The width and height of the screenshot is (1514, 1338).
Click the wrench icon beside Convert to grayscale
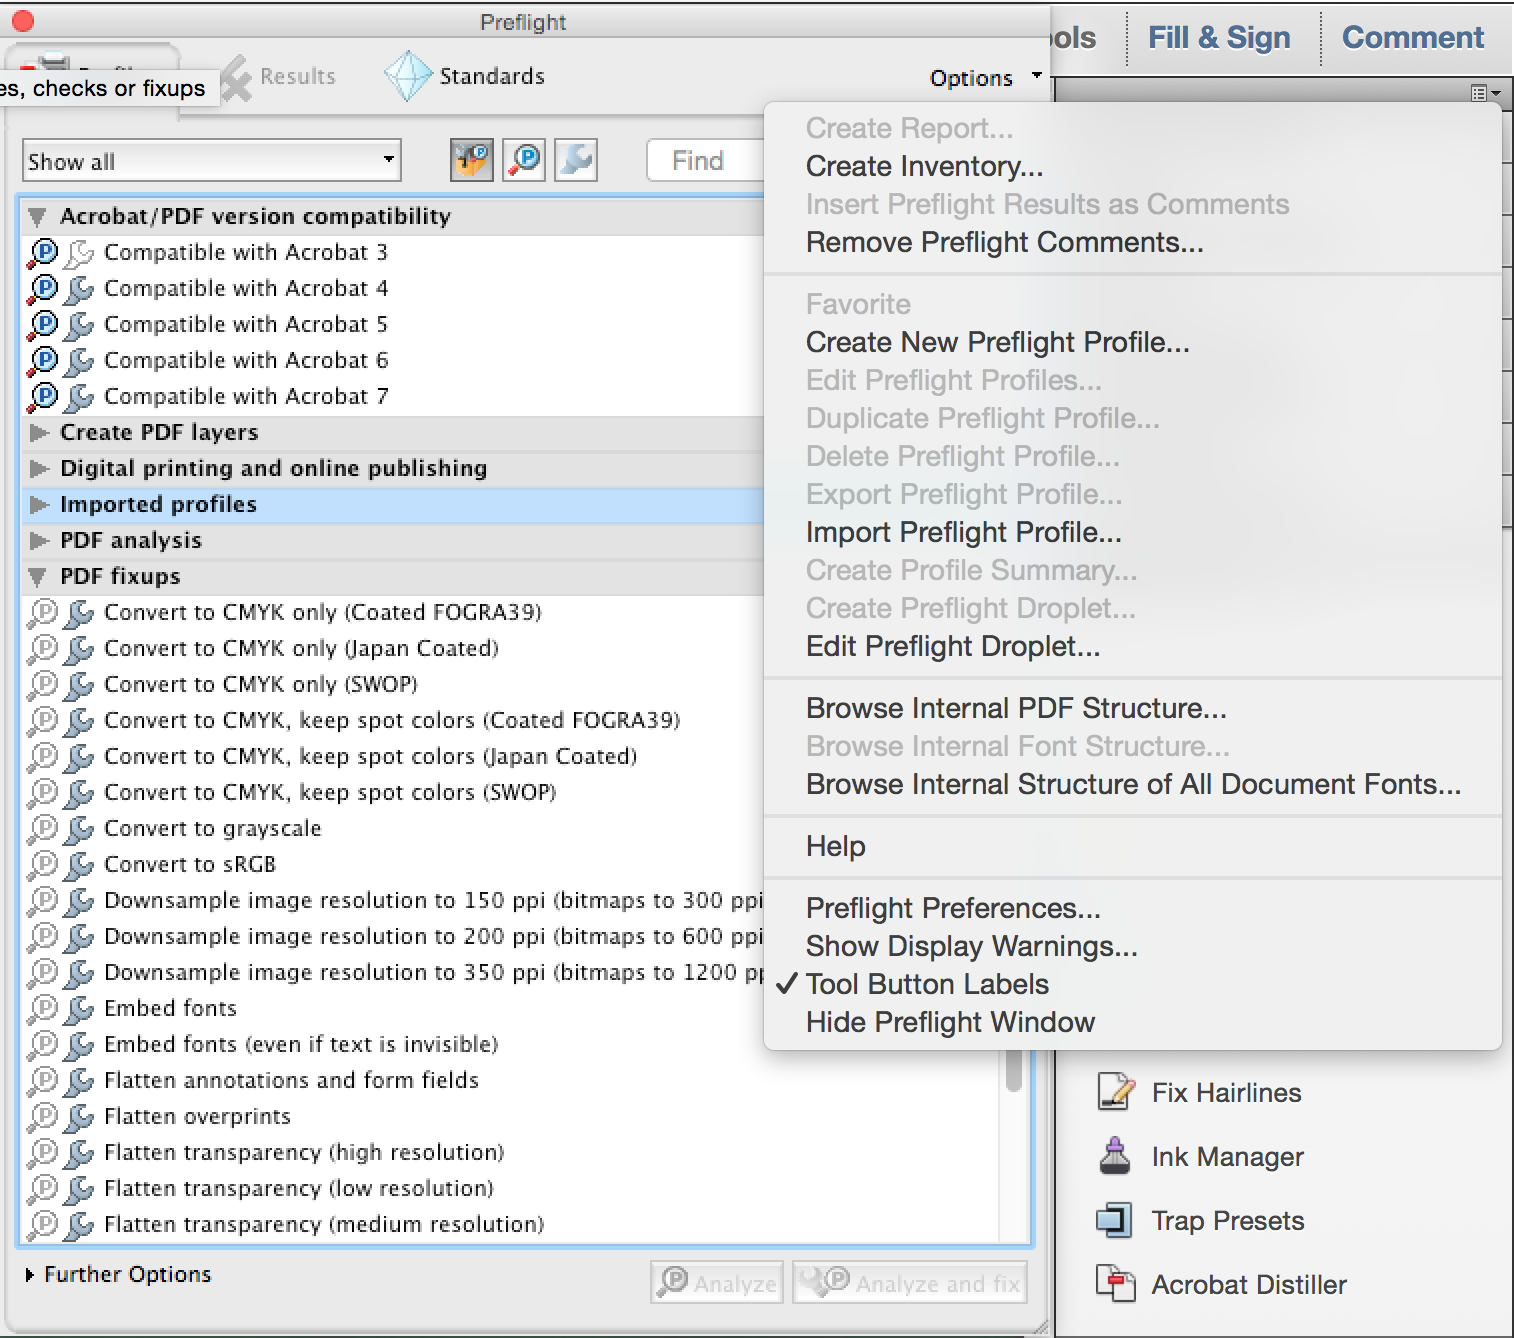(78, 829)
